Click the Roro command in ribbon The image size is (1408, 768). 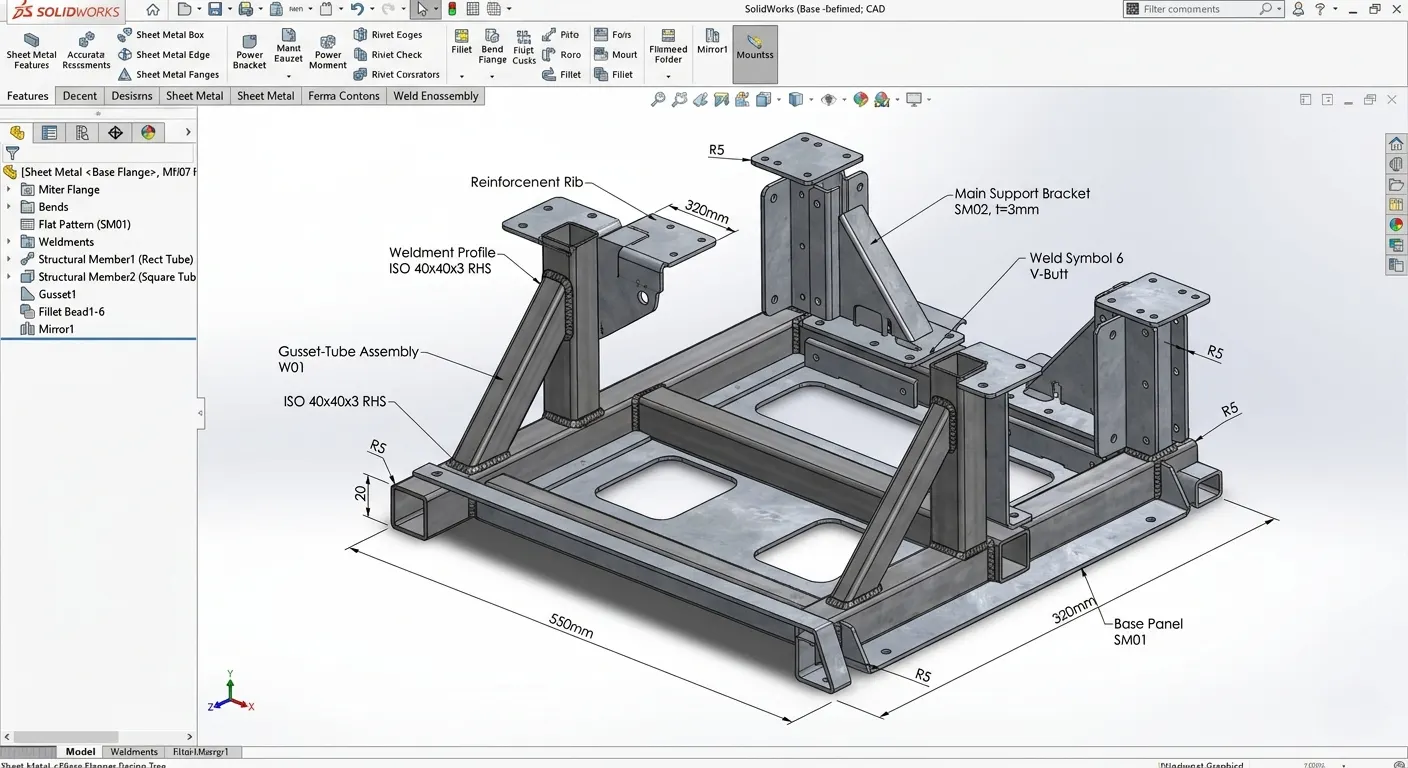(x=561, y=55)
